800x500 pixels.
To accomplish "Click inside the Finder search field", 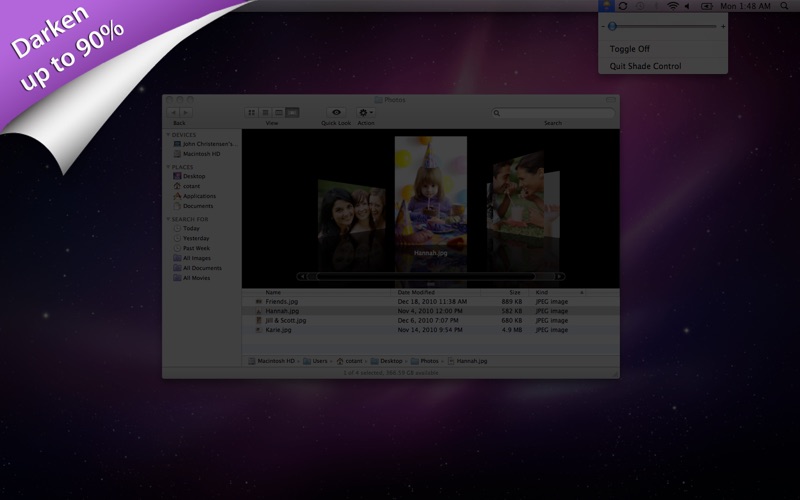I will pyautogui.click(x=553, y=113).
